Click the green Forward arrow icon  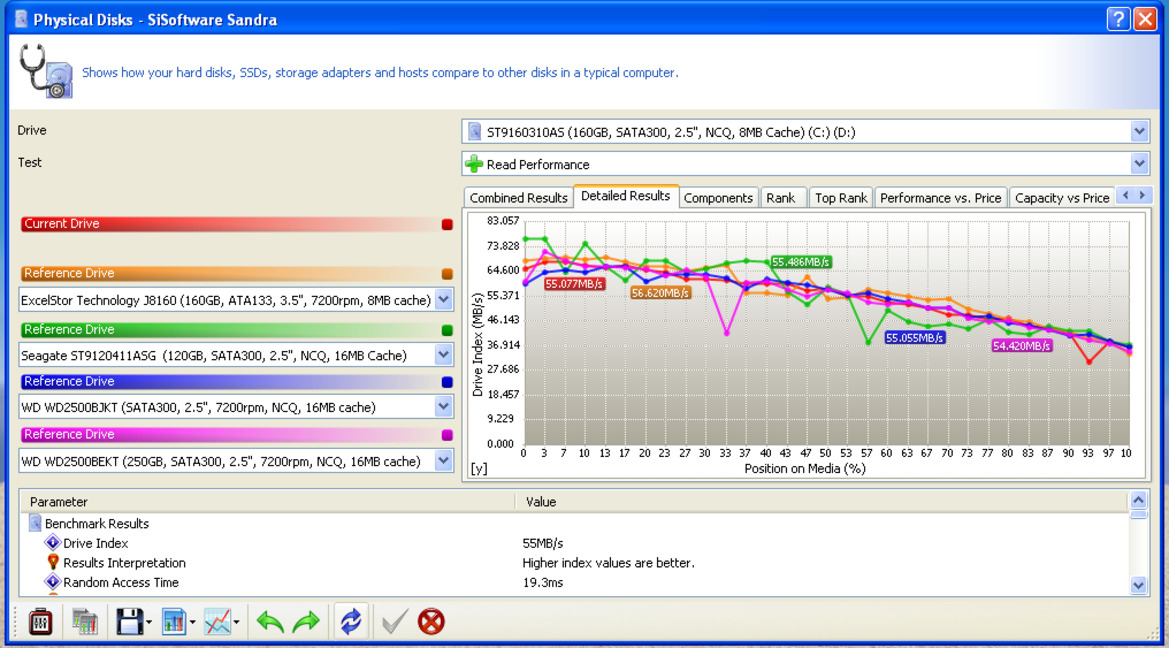(x=306, y=620)
